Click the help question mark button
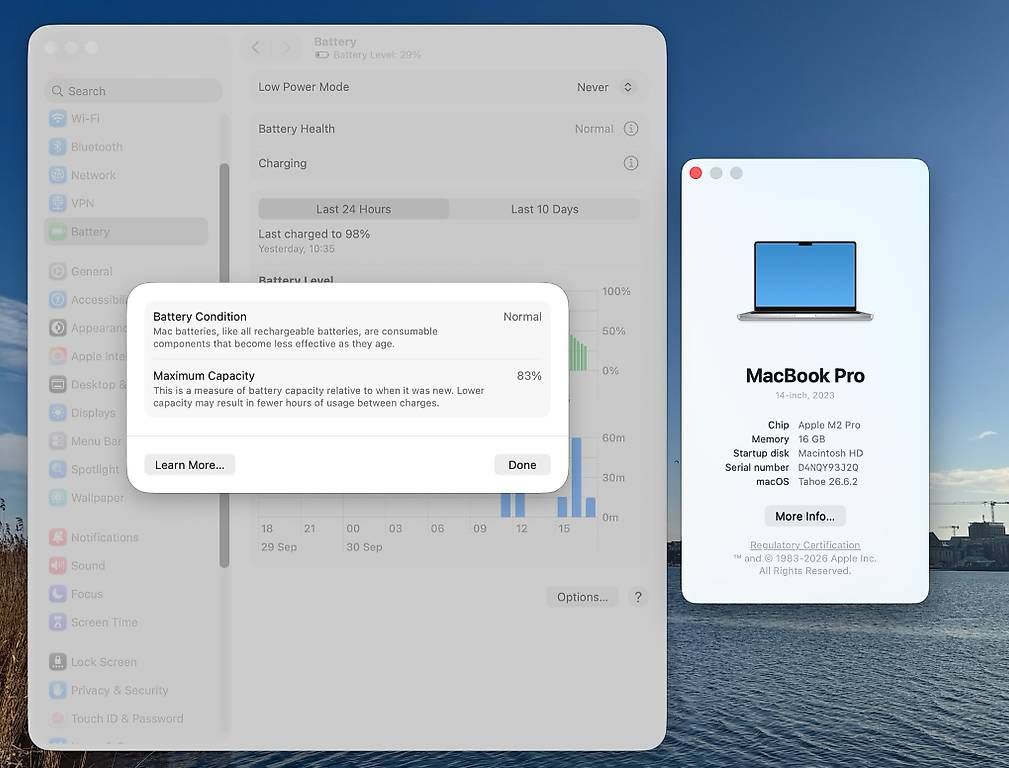The width and height of the screenshot is (1009, 768). point(638,597)
